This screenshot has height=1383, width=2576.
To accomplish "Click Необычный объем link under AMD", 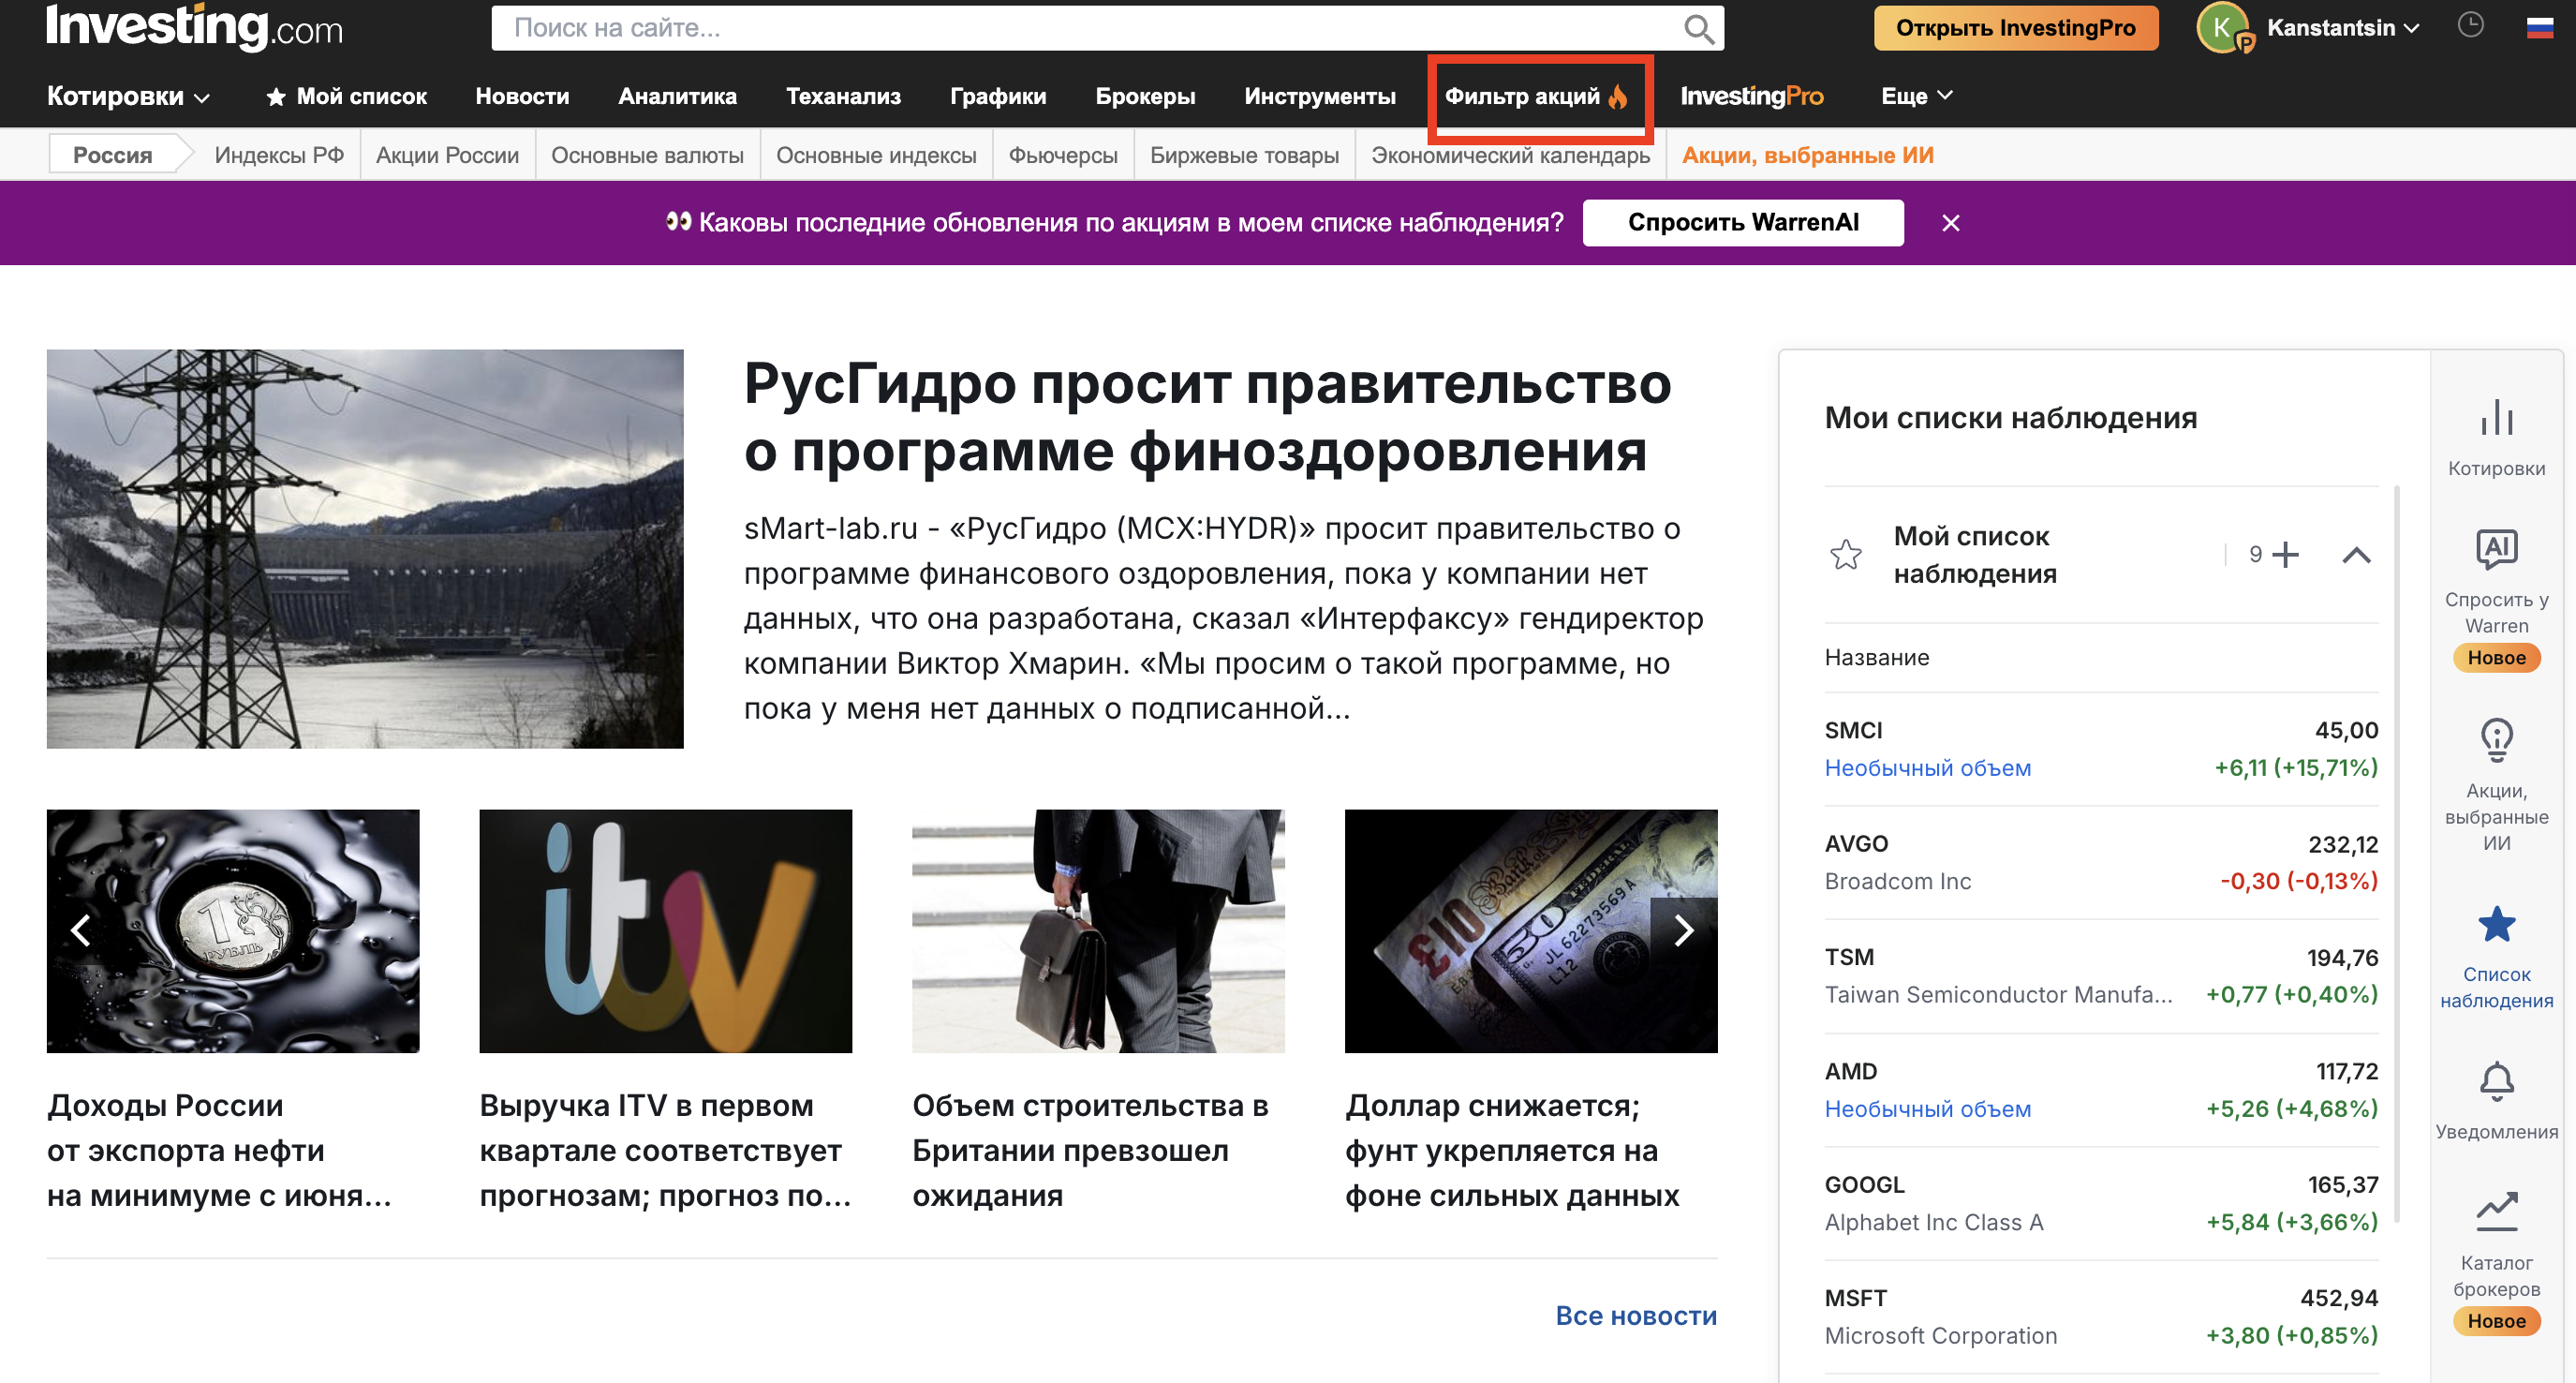I will click(1927, 1108).
